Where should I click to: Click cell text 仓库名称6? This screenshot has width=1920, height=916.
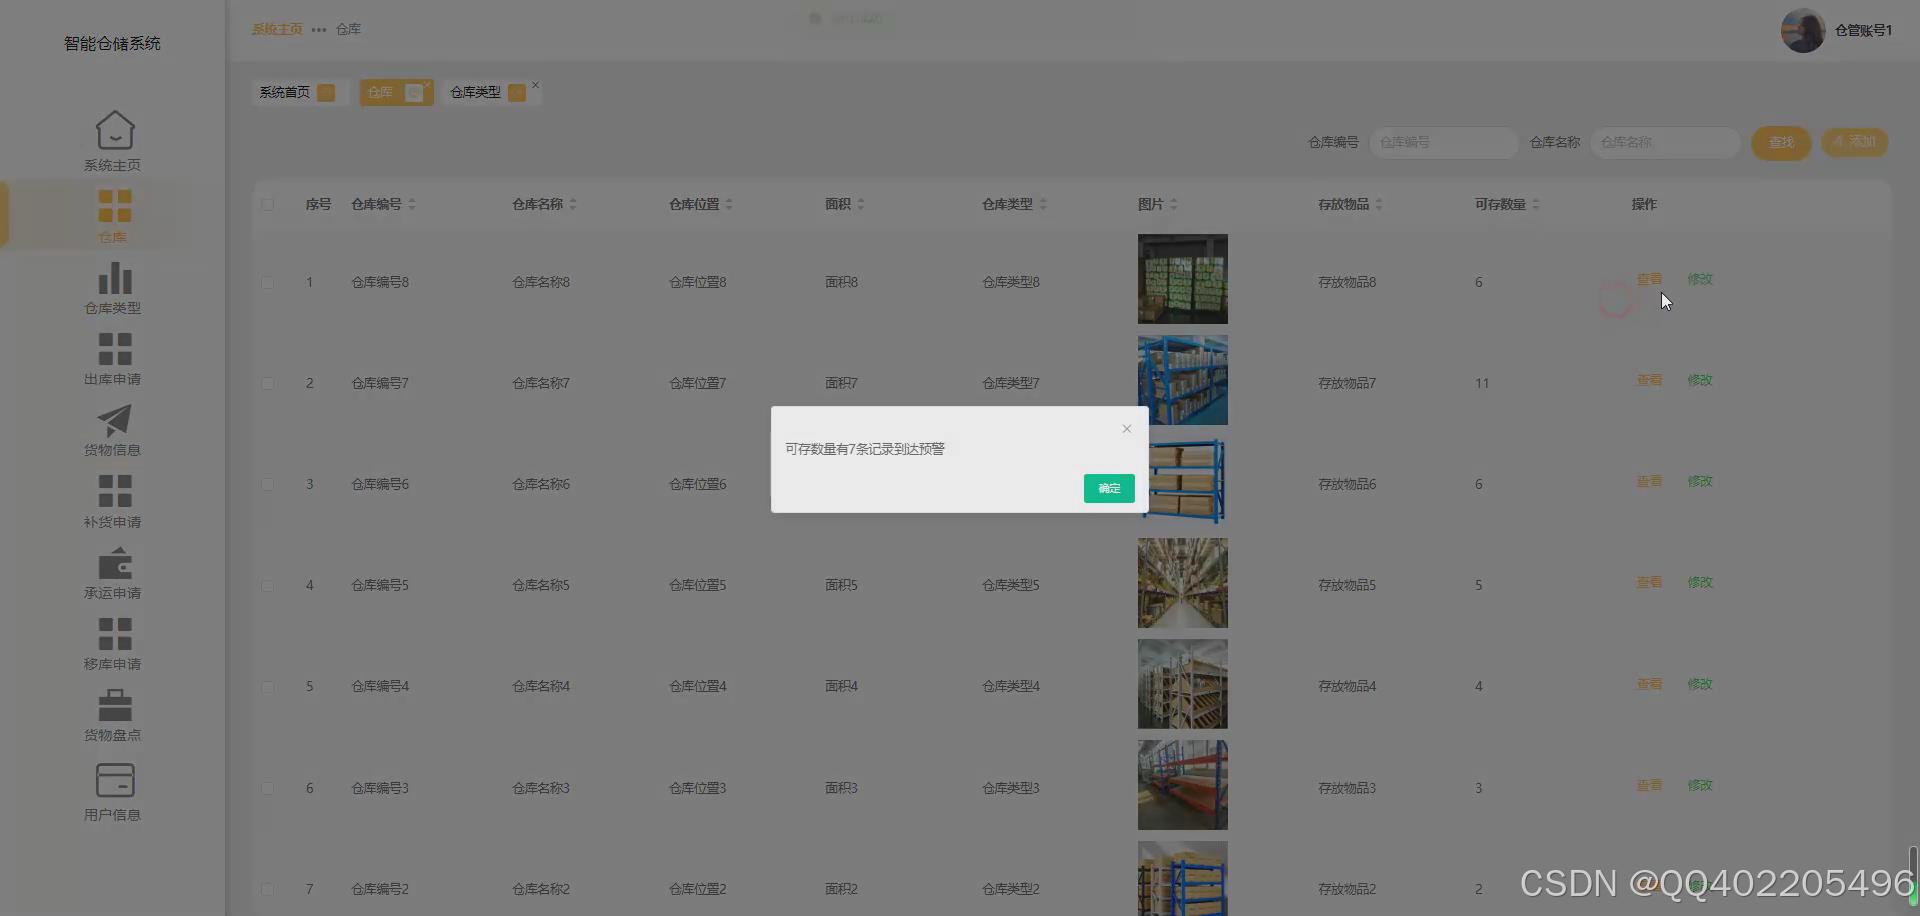coord(541,484)
